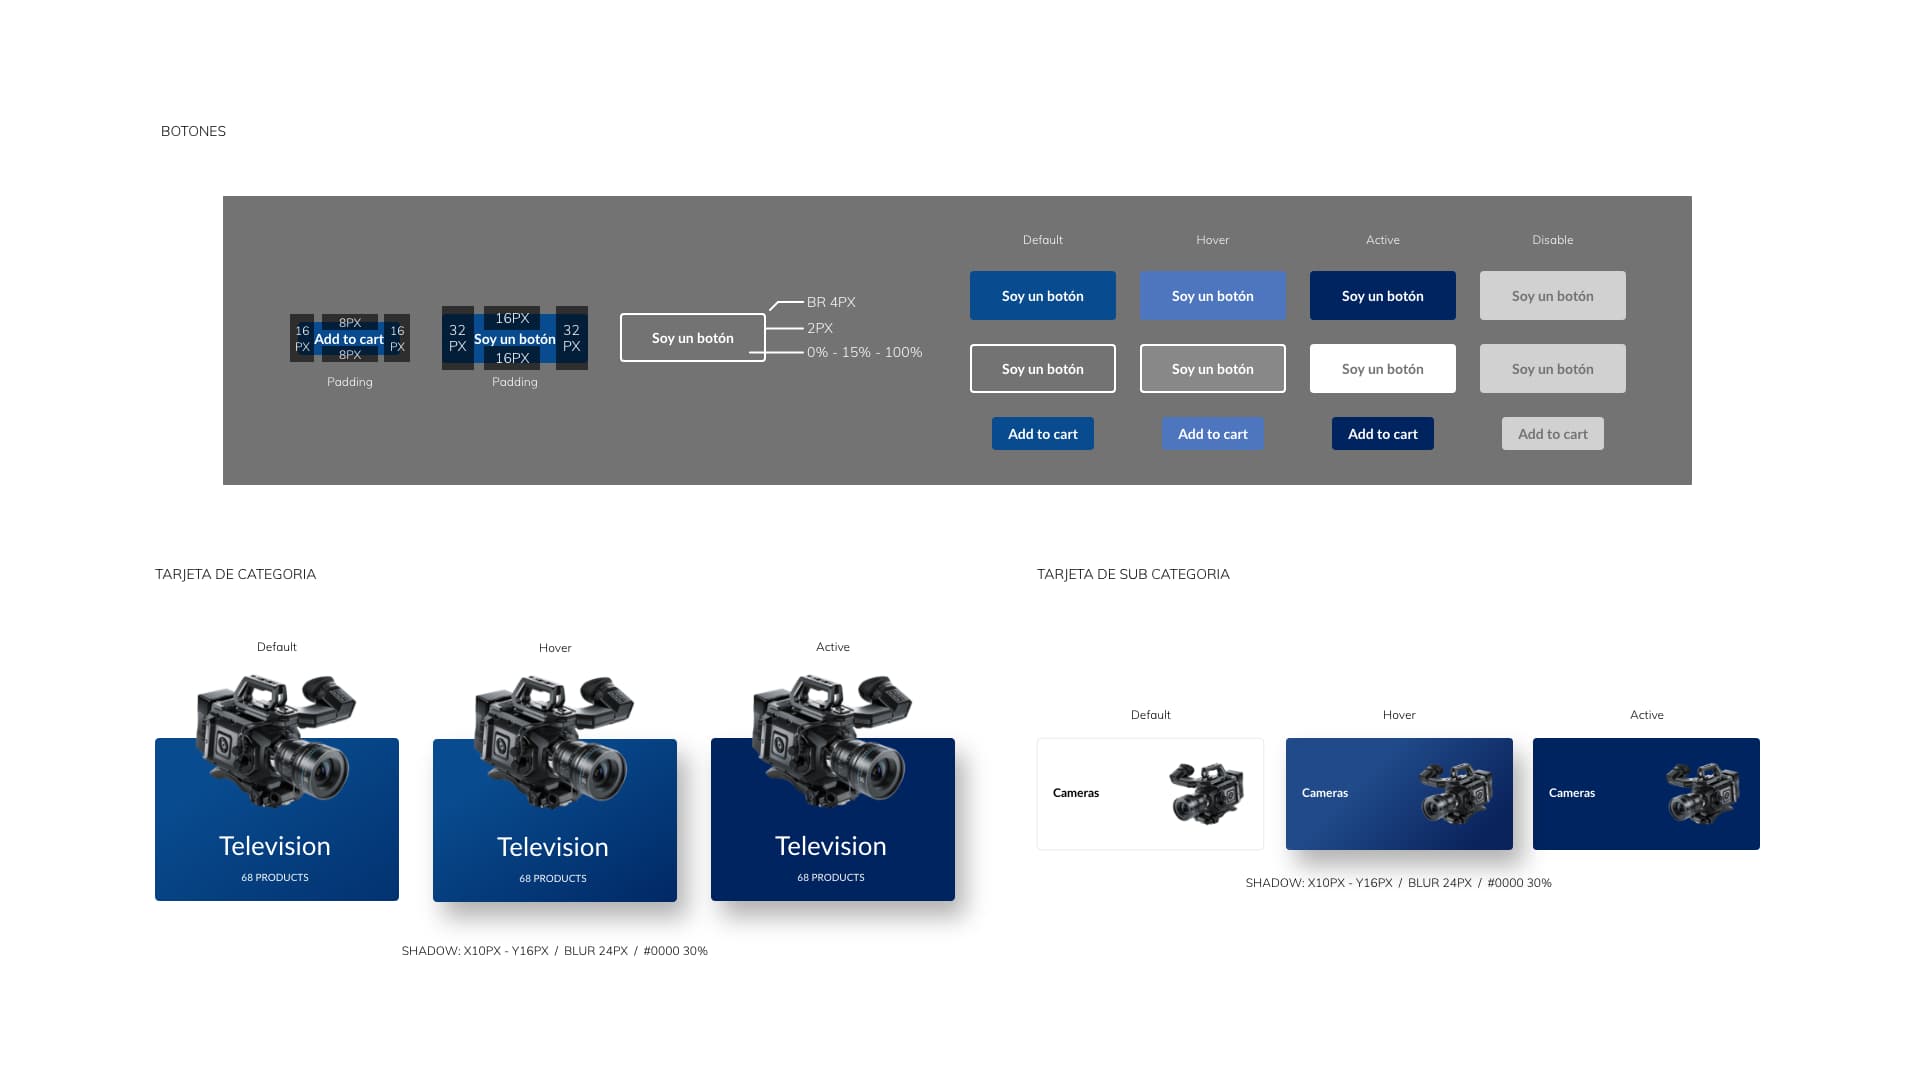The width and height of the screenshot is (1920, 1080).
Task: Click the Active Cameras subcategory card
Action: click(1646, 794)
